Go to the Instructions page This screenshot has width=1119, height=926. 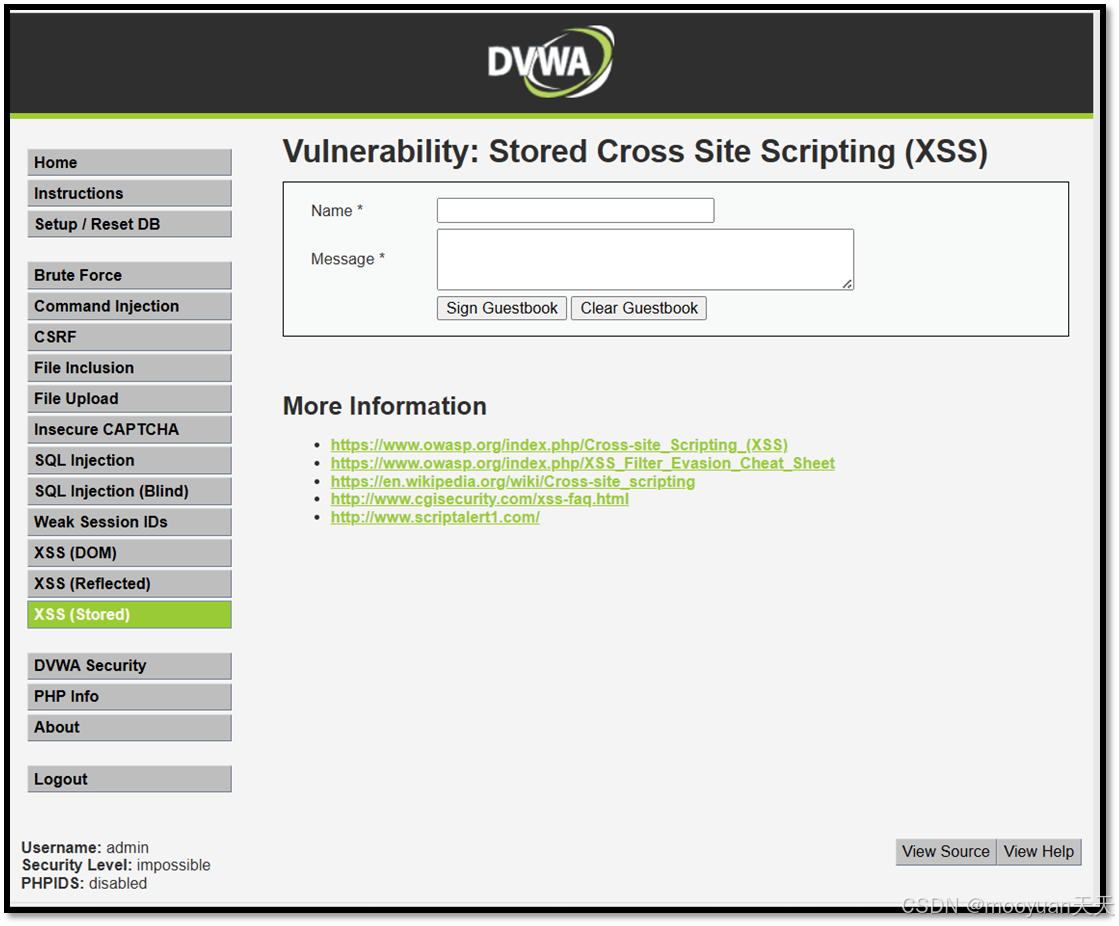129,193
